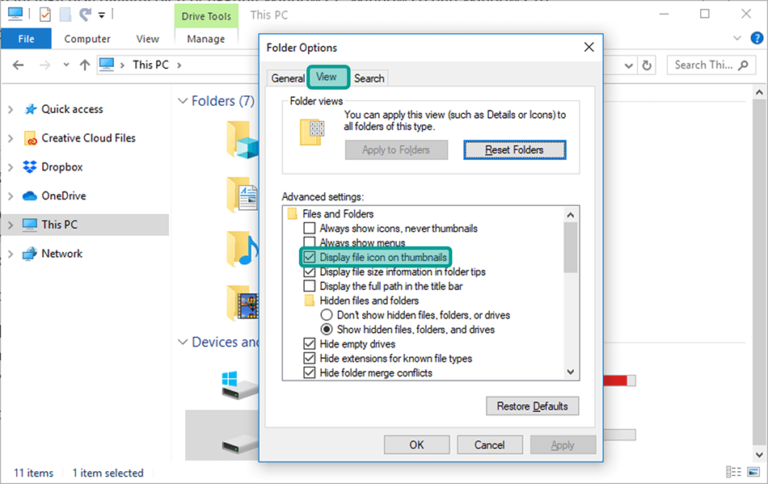Switch to details view icon in status bar
This screenshot has width=768, height=484.
click(733, 472)
